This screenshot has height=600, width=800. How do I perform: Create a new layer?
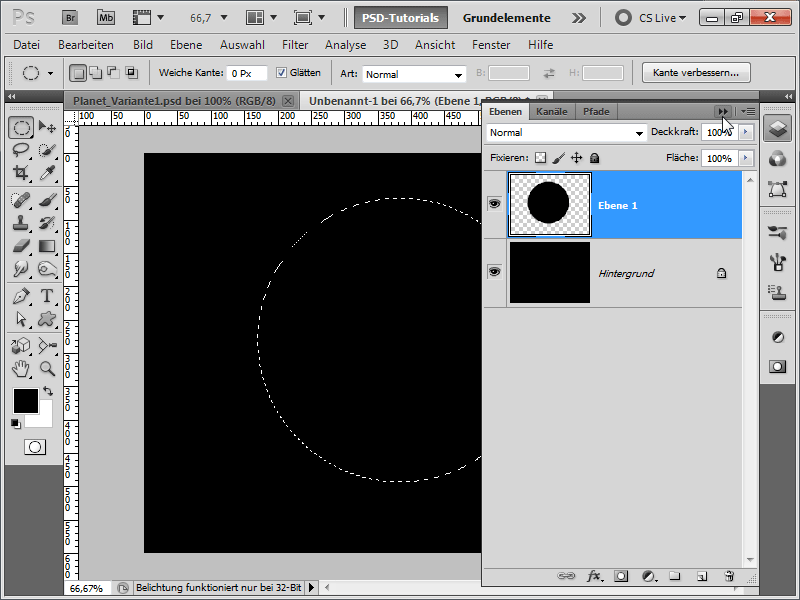(x=702, y=576)
